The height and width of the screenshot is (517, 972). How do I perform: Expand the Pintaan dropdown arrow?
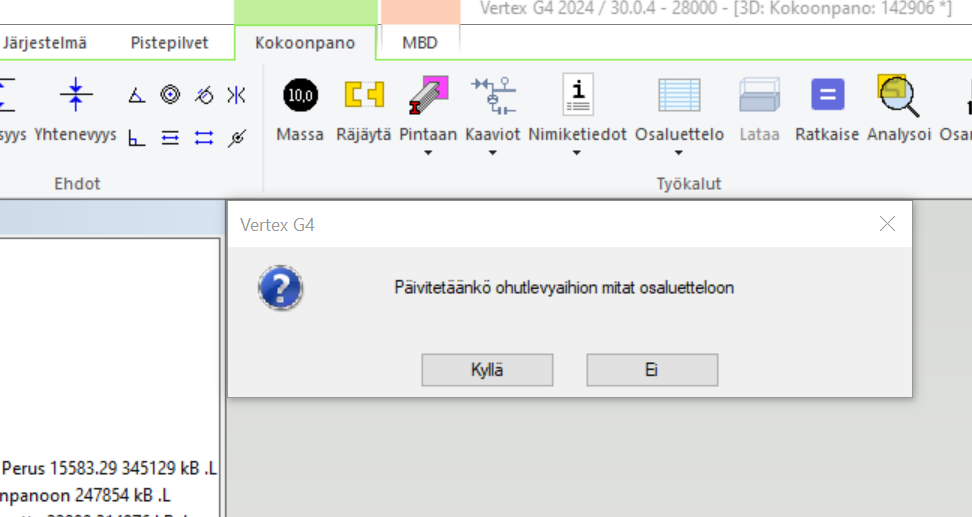(x=428, y=153)
